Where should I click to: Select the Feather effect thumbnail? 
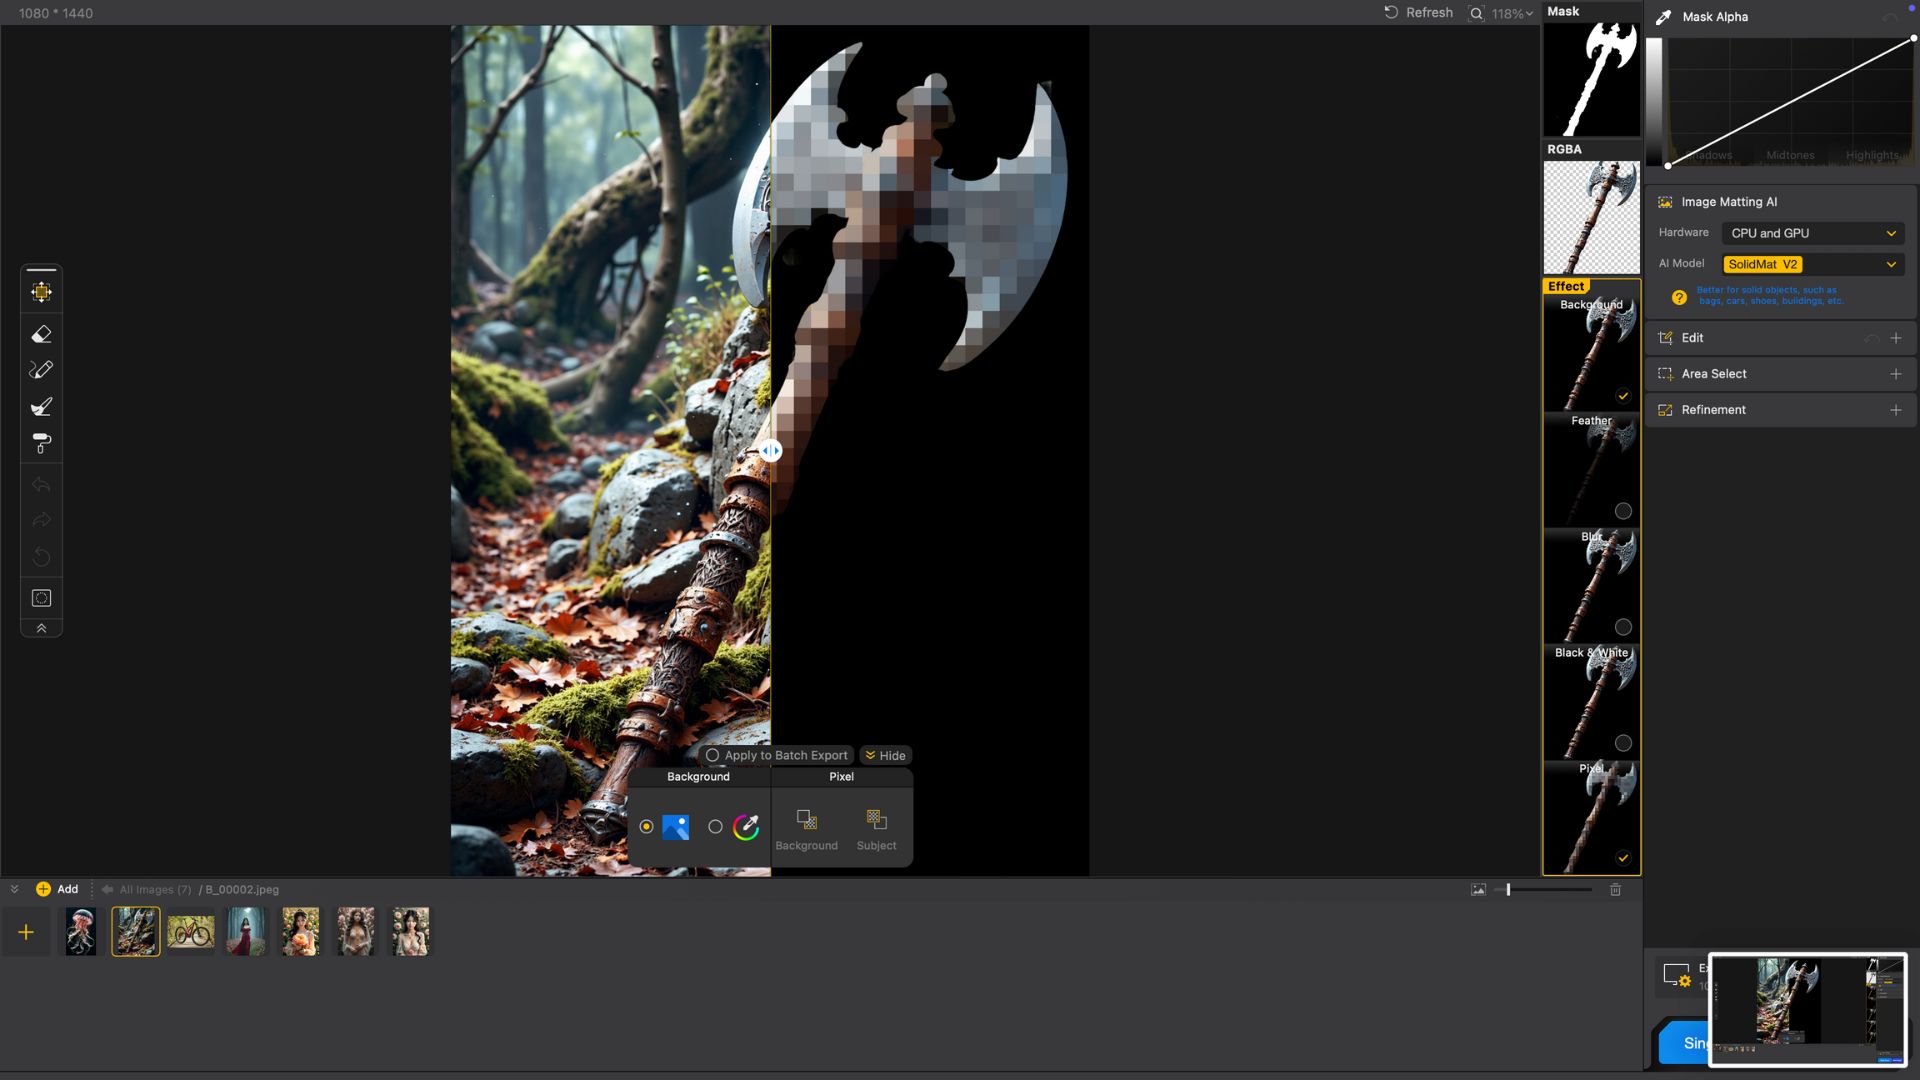point(1591,469)
